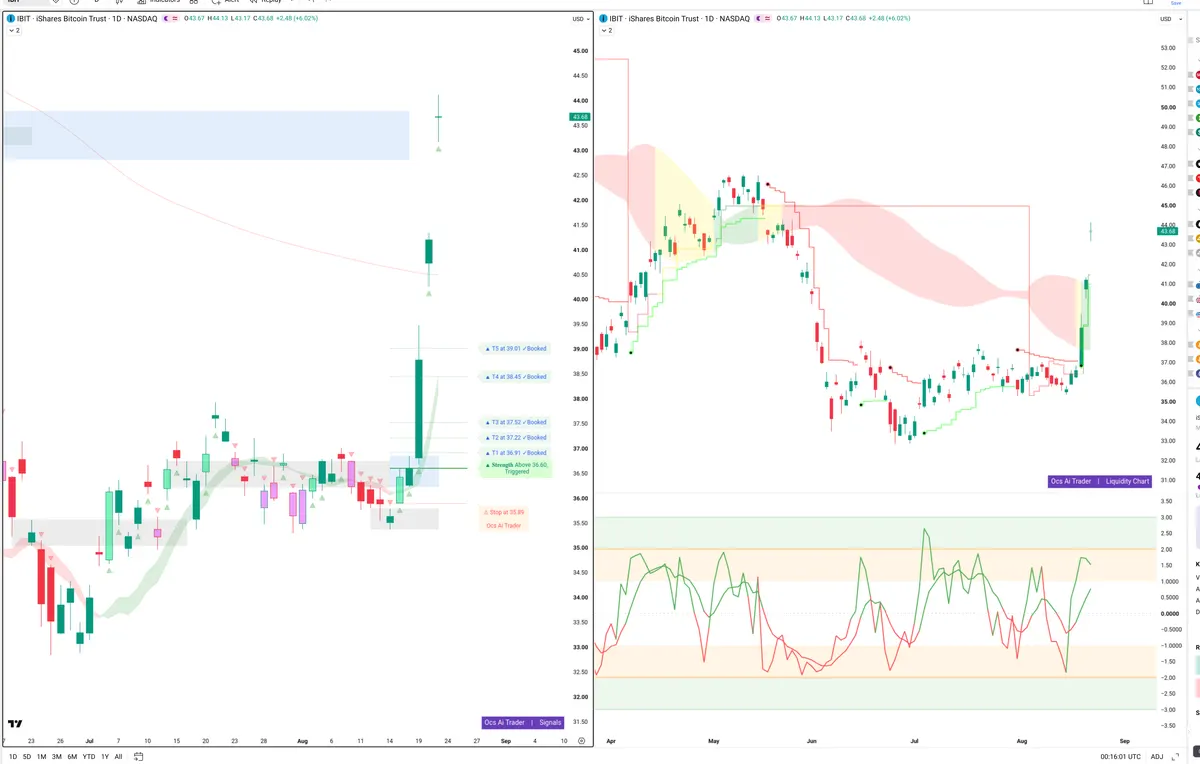The width and height of the screenshot is (1200, 764).
Task: Select the 6M time range
Action: [72, 757]
